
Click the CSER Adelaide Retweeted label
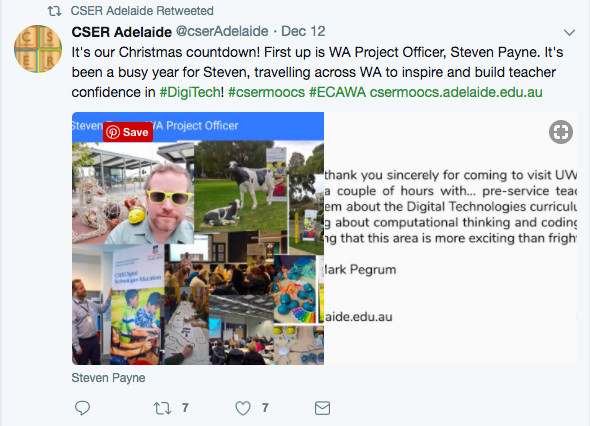coord(142,11)
